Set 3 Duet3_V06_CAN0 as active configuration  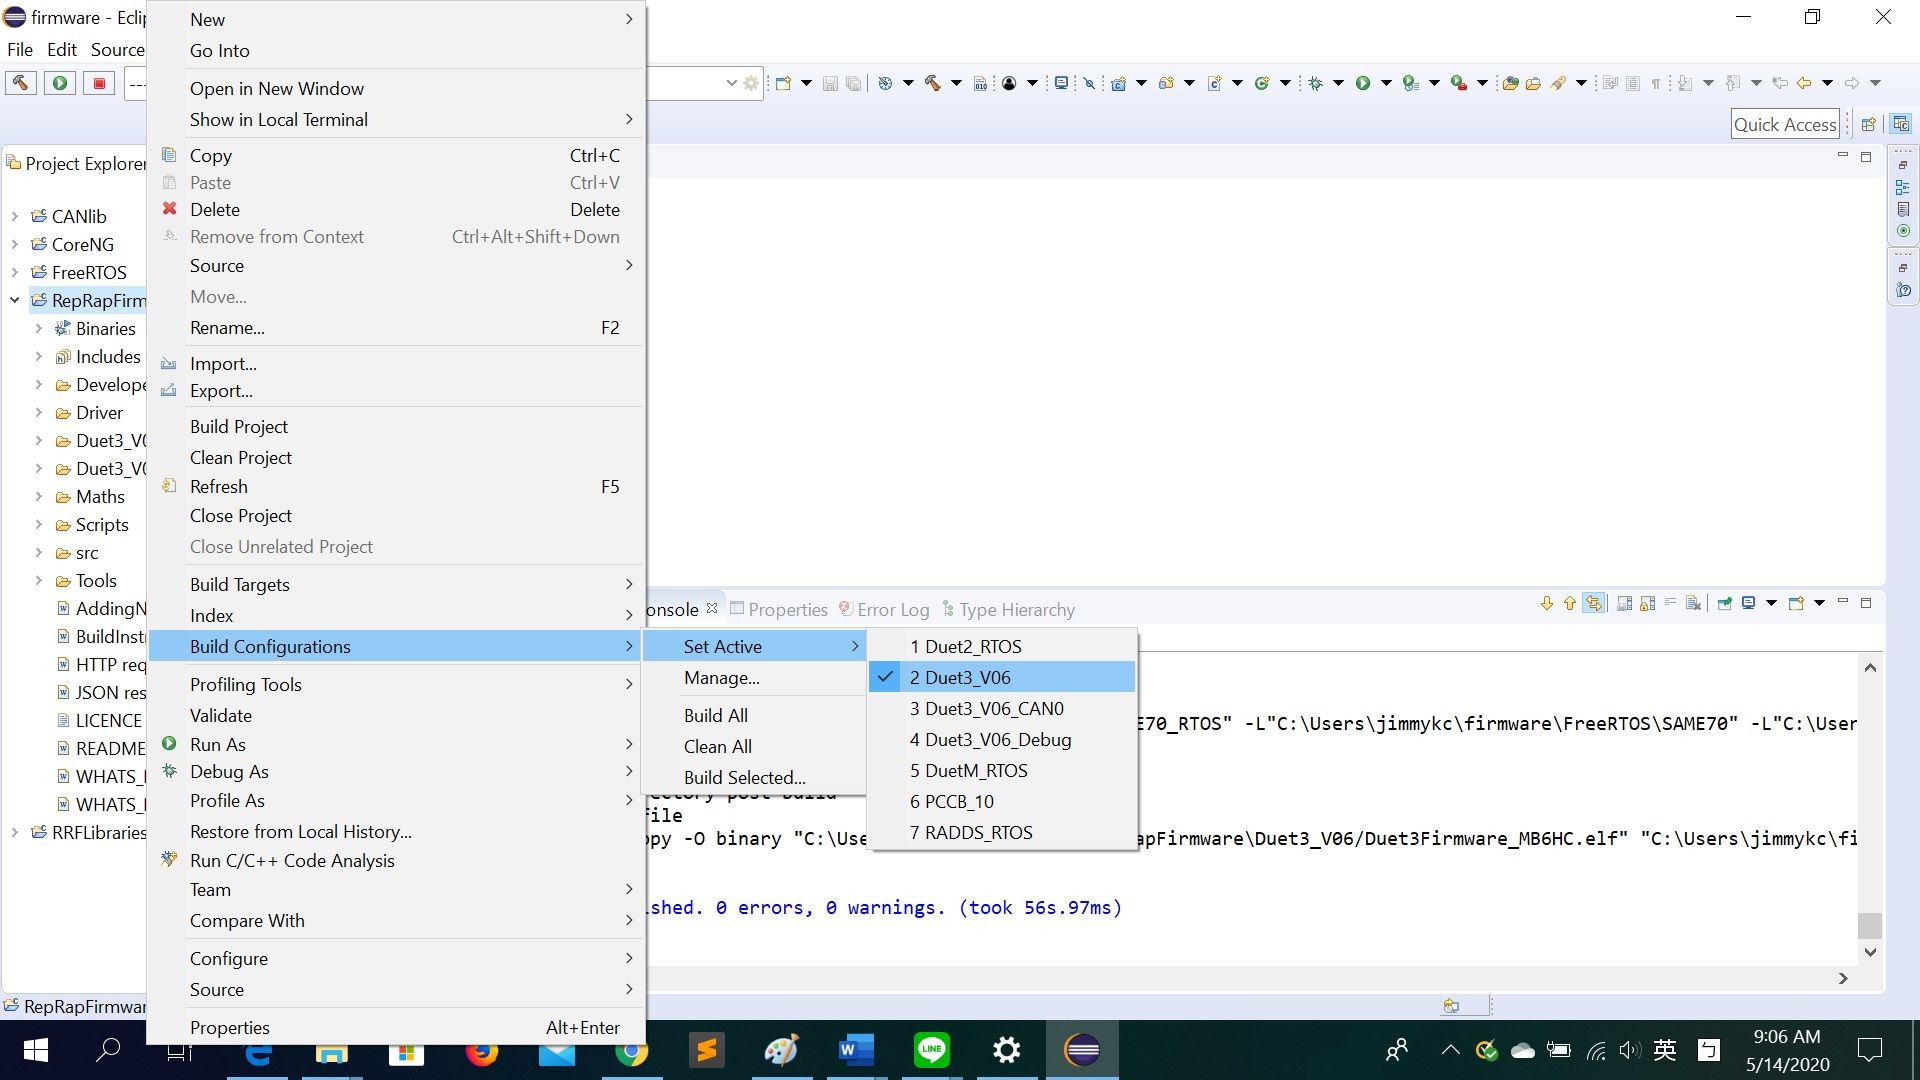click(1002, 708)
